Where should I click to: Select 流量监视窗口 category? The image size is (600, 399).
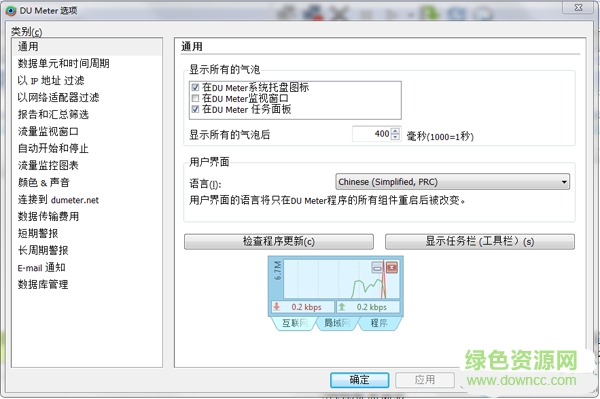(x=48, y=131)
